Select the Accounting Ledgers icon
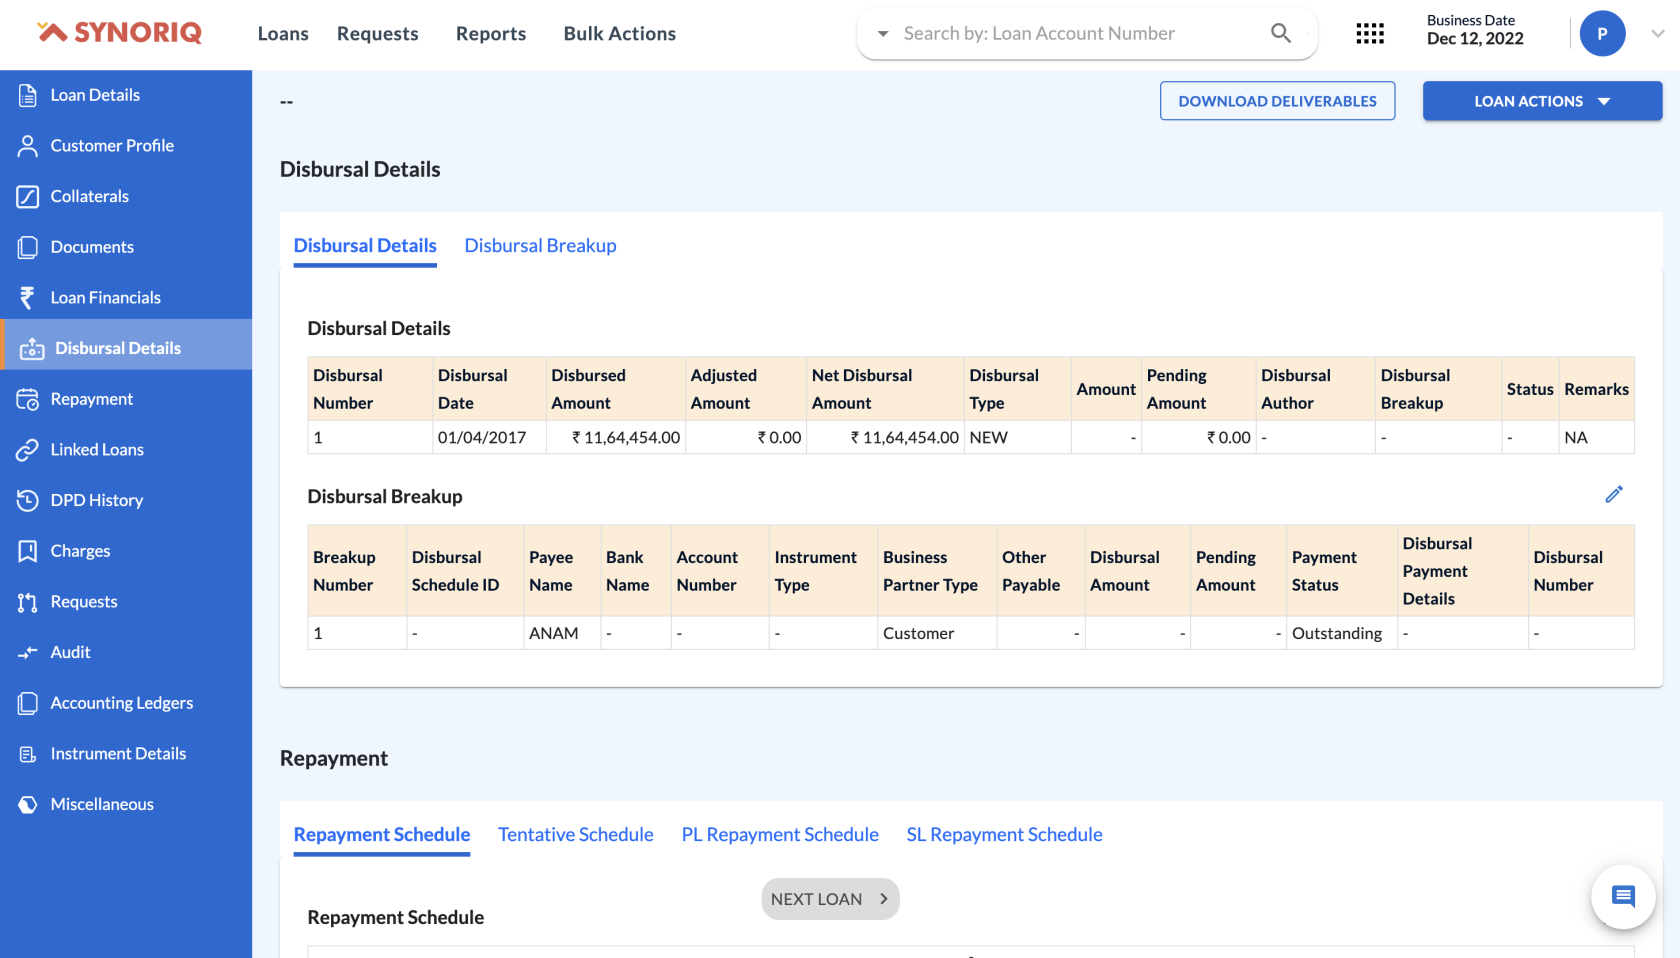1680x958 pixels. point(28,703)
